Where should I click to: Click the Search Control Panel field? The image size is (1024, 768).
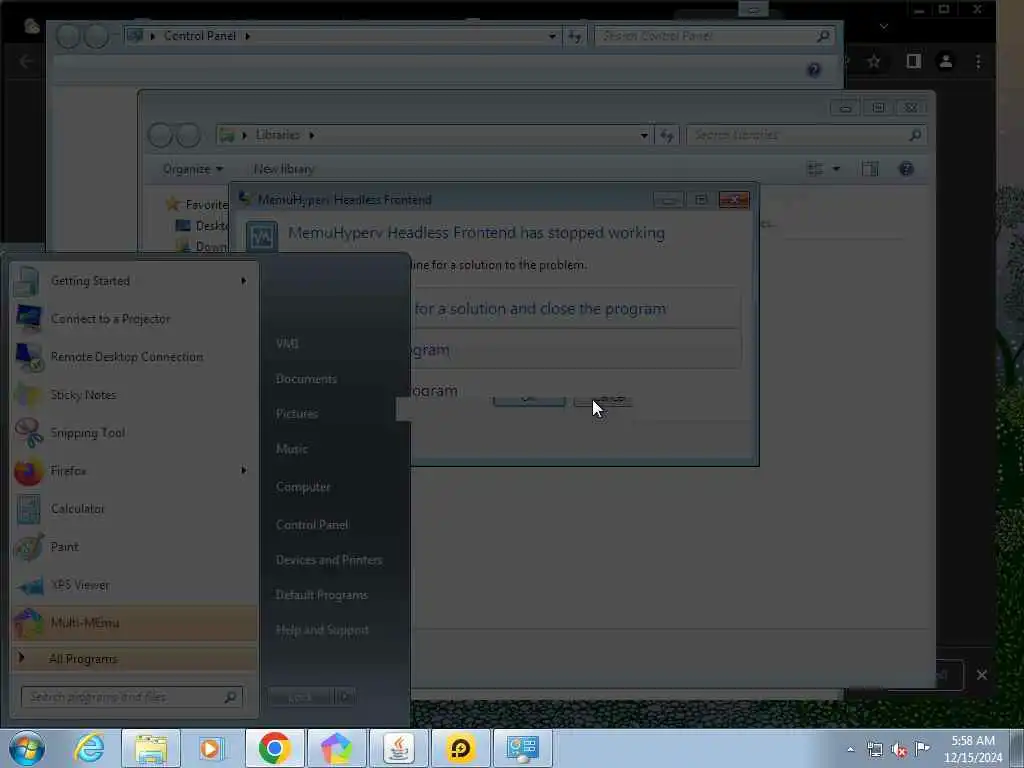(x=714, y=36)
